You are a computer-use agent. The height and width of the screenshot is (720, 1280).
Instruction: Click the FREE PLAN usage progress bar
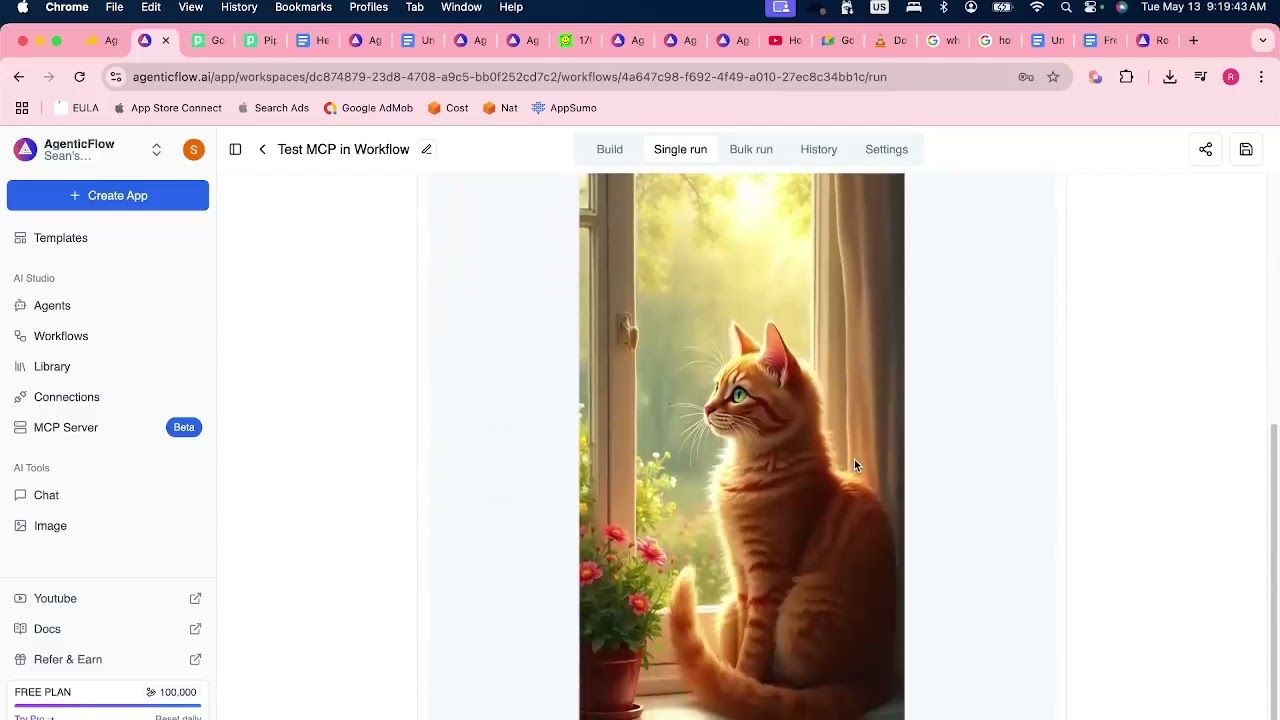coord(108,706)
